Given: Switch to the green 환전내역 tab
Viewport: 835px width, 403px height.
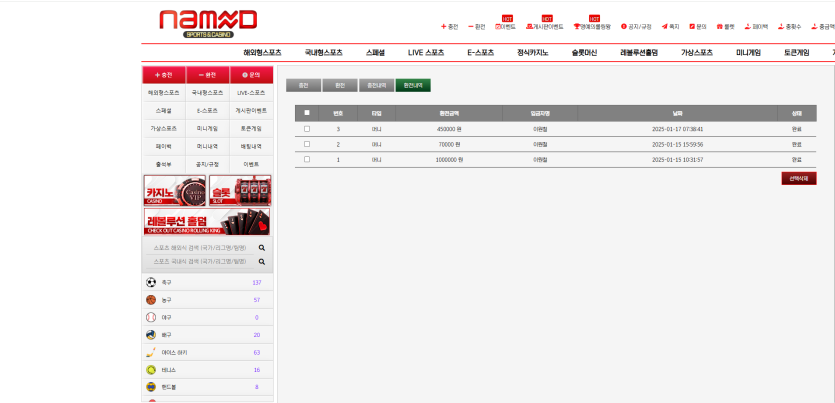Looking at the screenshot, I should [x=413, y=86].
